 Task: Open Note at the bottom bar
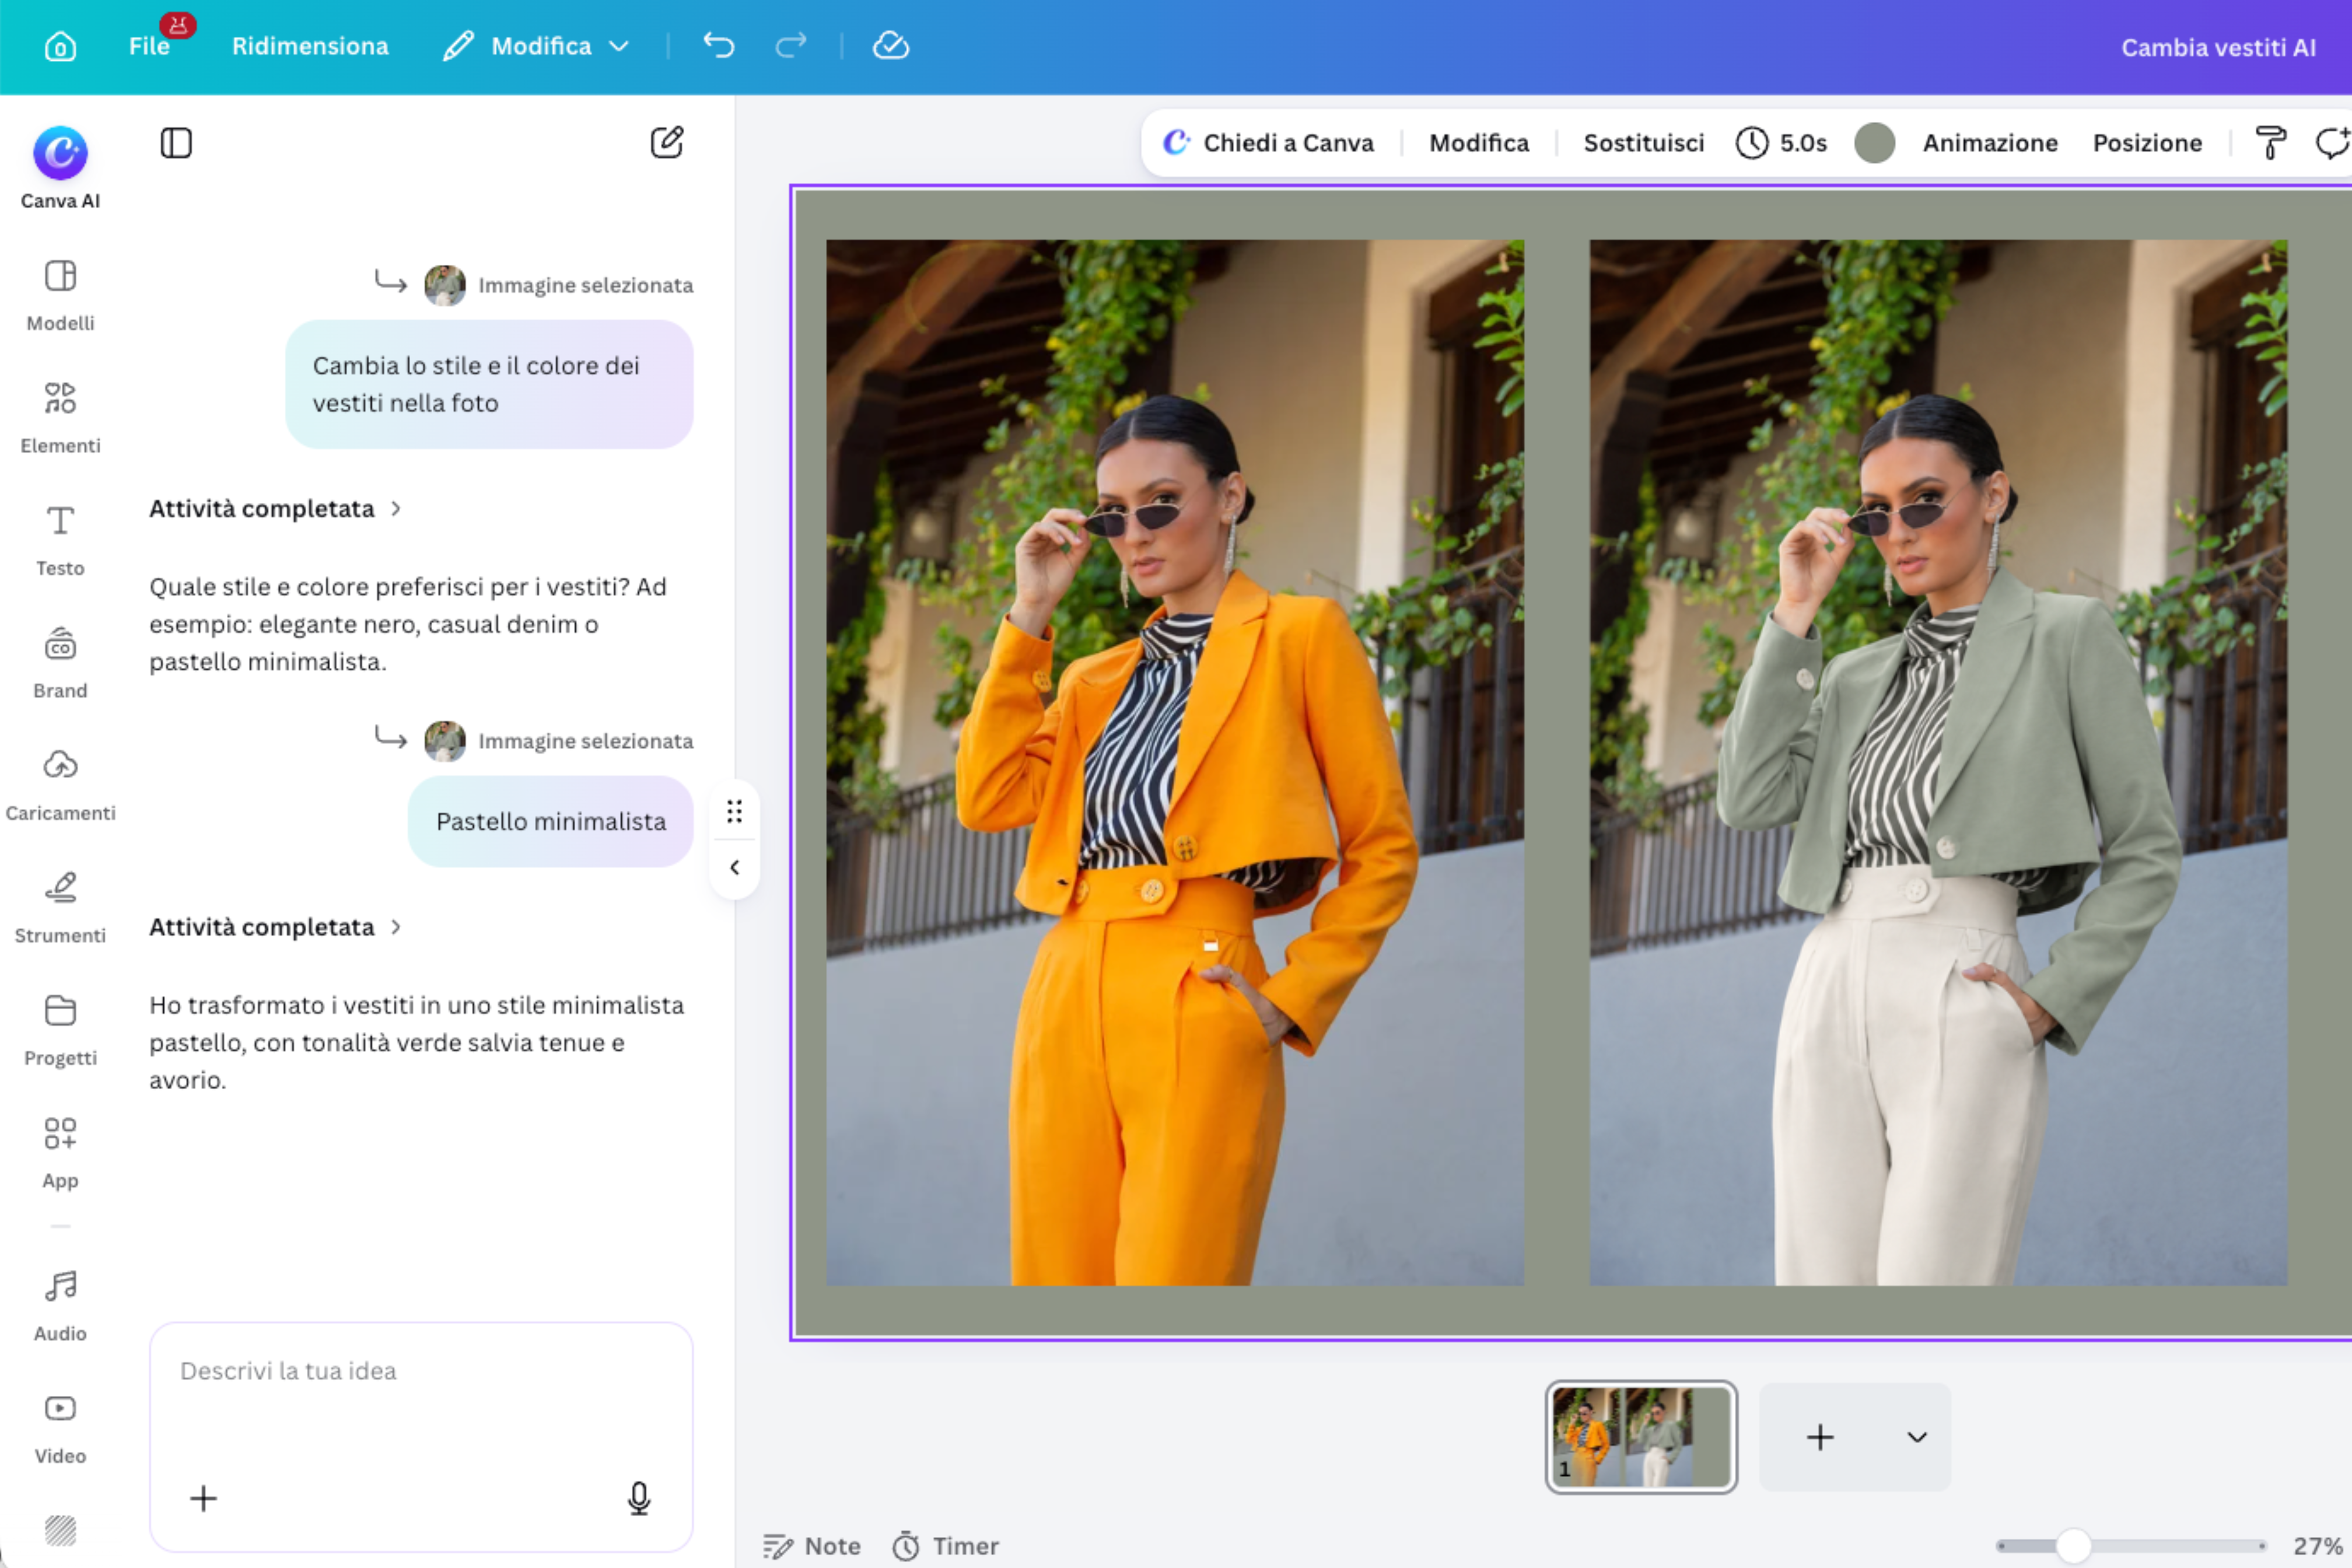(x=812, y=1546)
